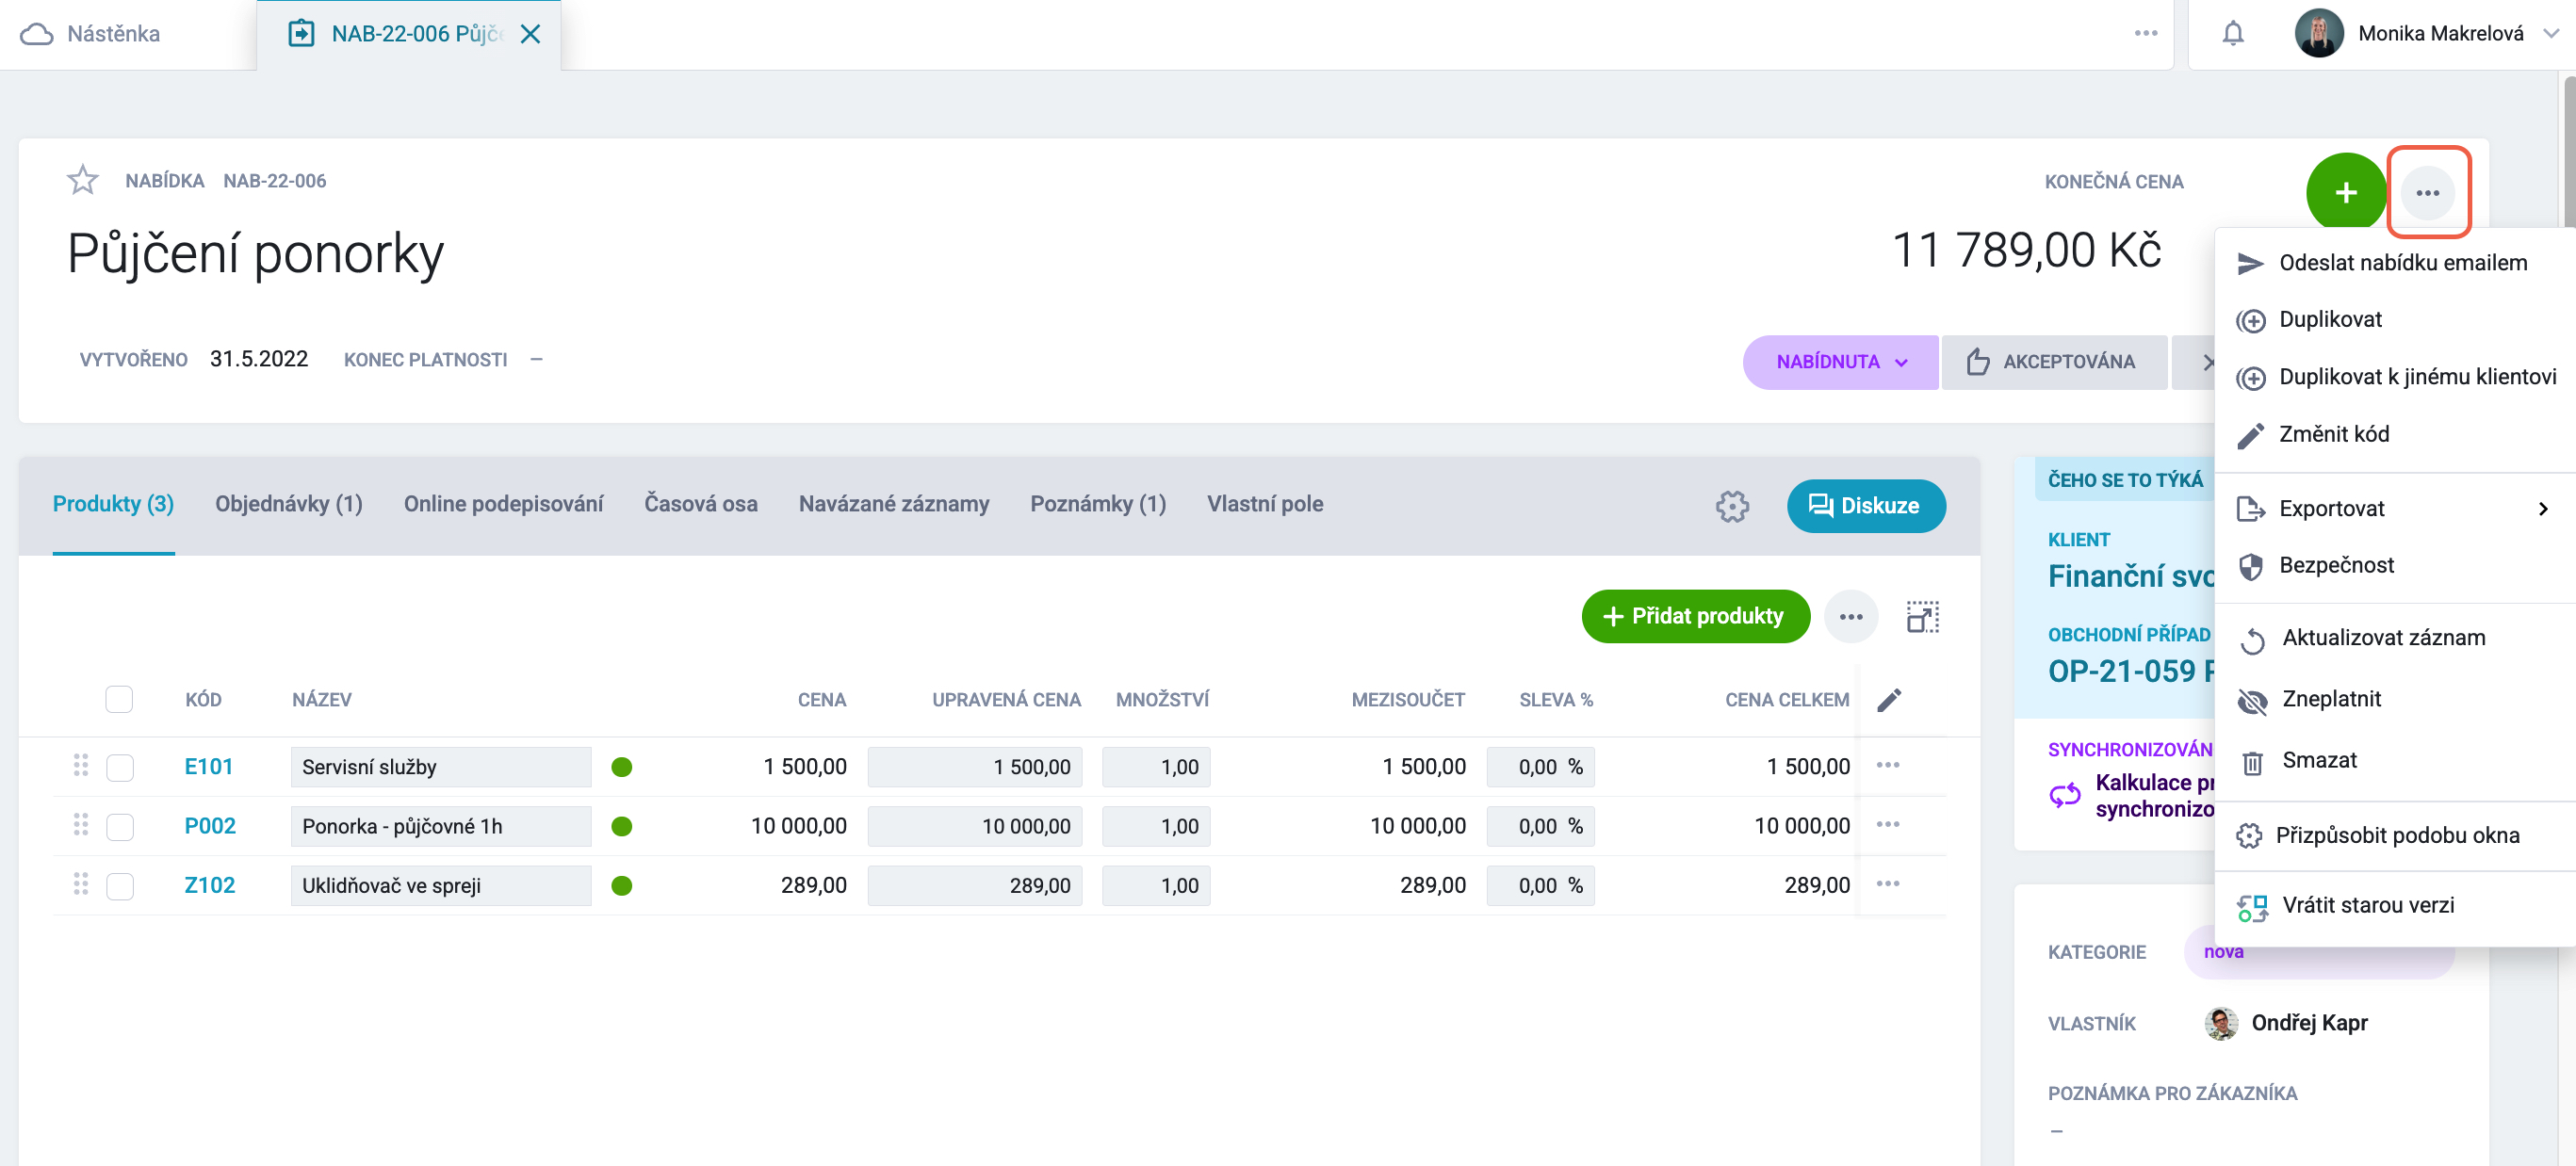2576x1166 pixels.
Task: Tick the checkbox for product E101
Action: 120,767
